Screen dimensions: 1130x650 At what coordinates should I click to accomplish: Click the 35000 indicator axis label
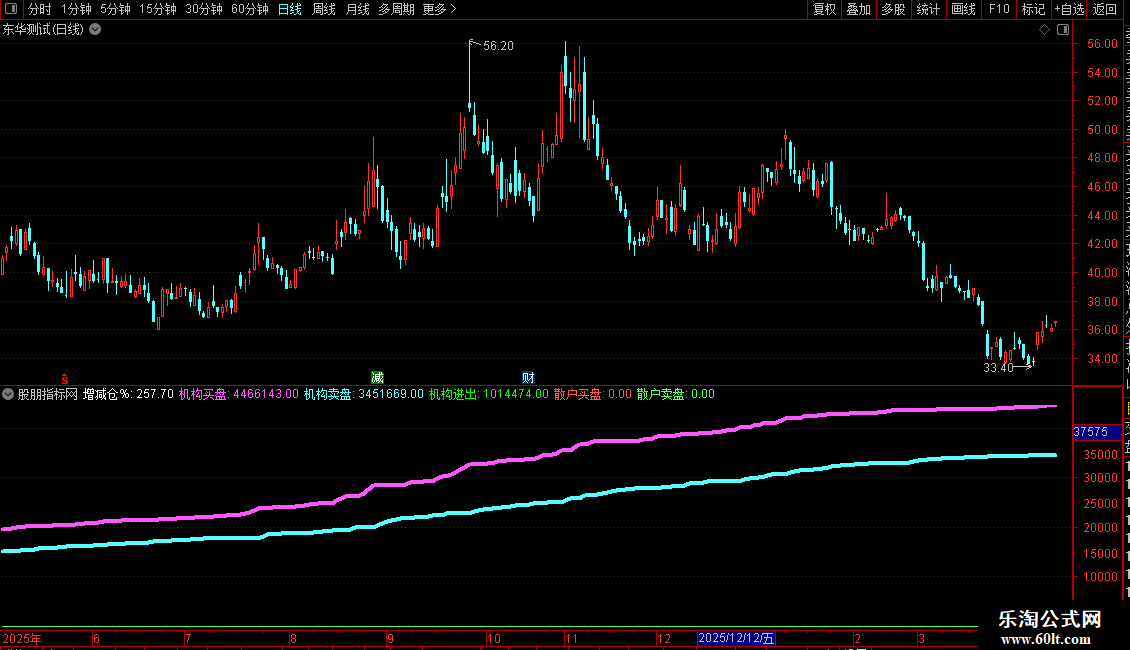(x=1100, y=455)
